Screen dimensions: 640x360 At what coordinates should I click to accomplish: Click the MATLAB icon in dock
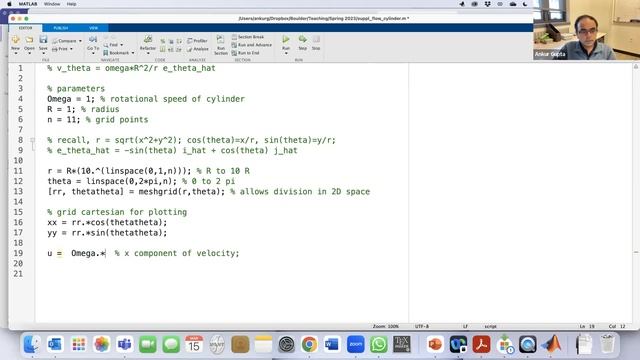coord(551,344)
